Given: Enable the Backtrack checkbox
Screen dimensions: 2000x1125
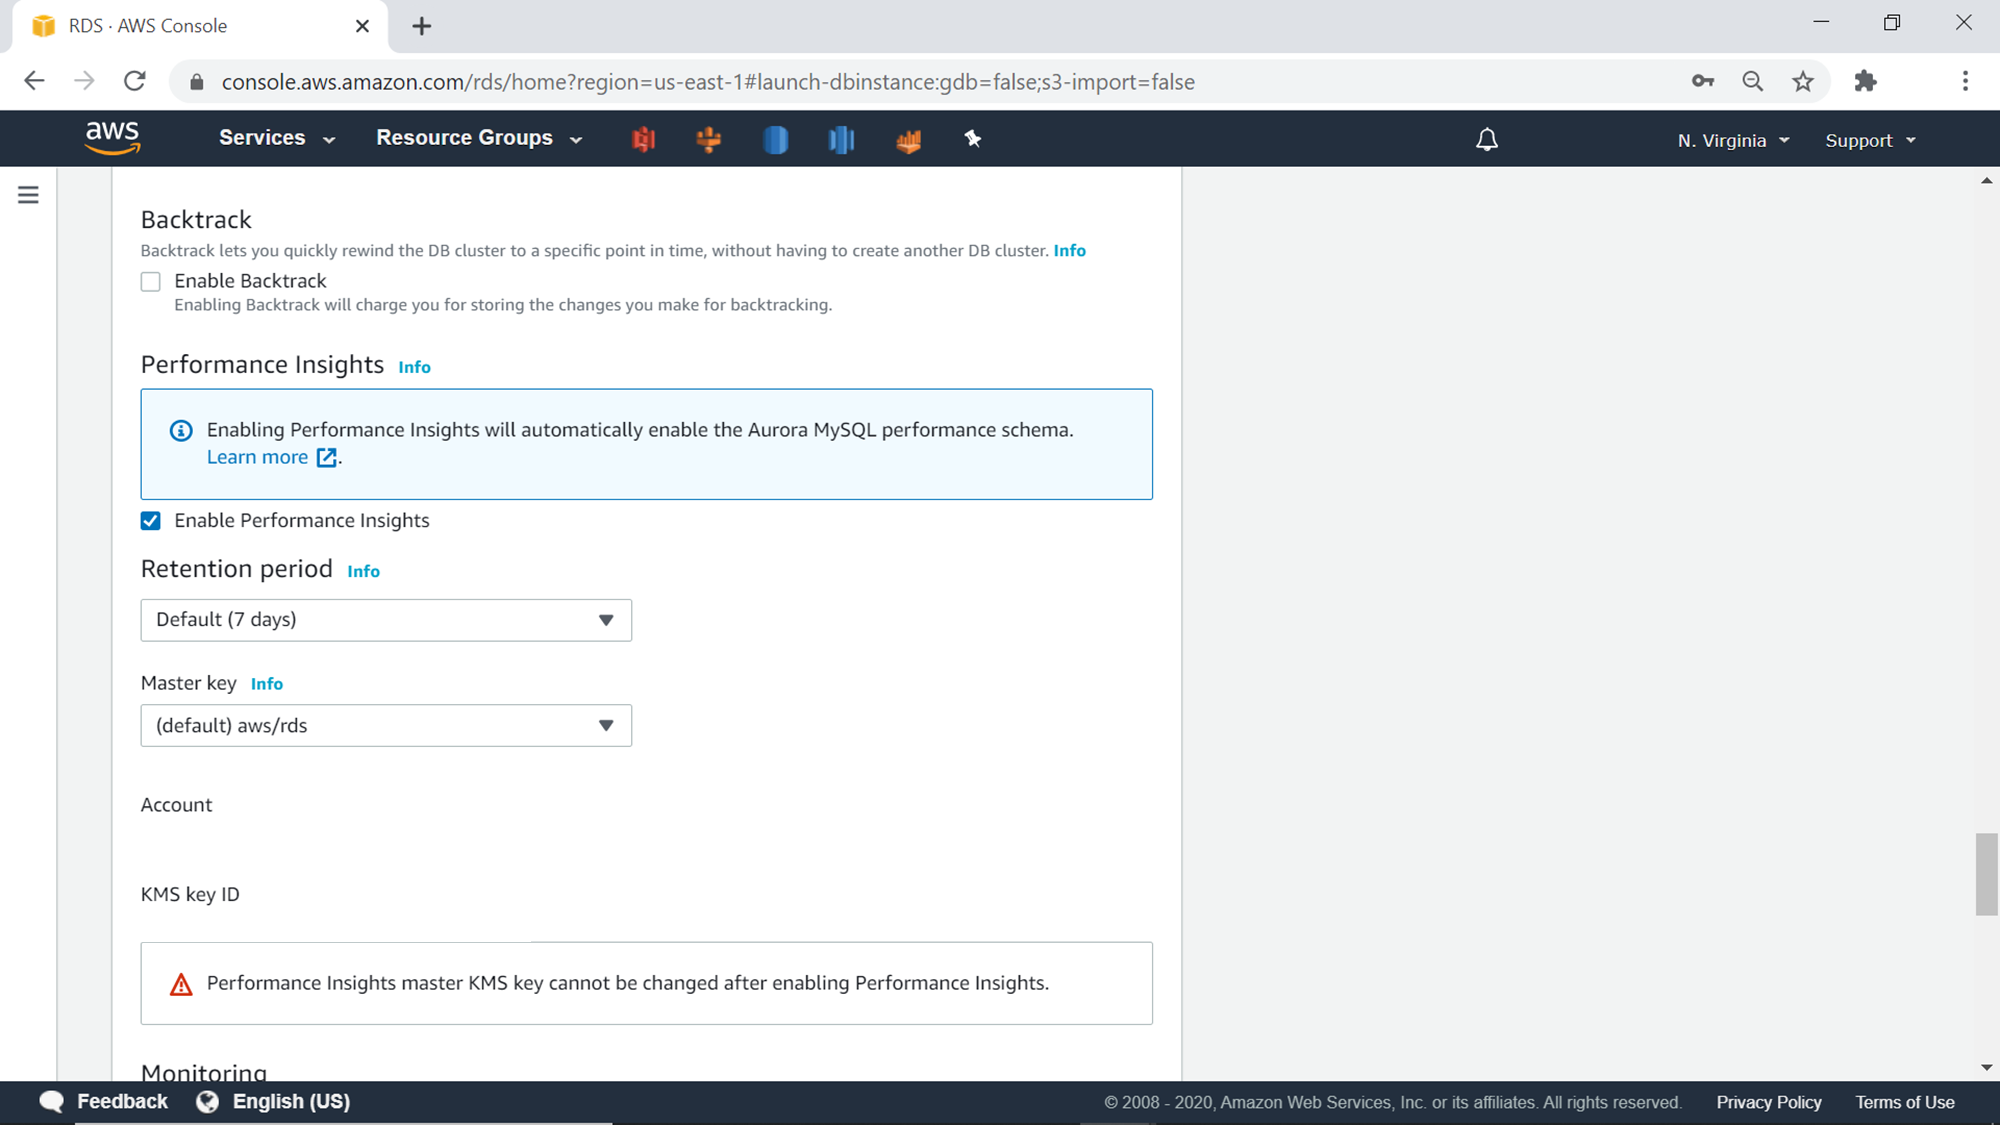Looking at the screenshot, I should click(x=151, y=282).
